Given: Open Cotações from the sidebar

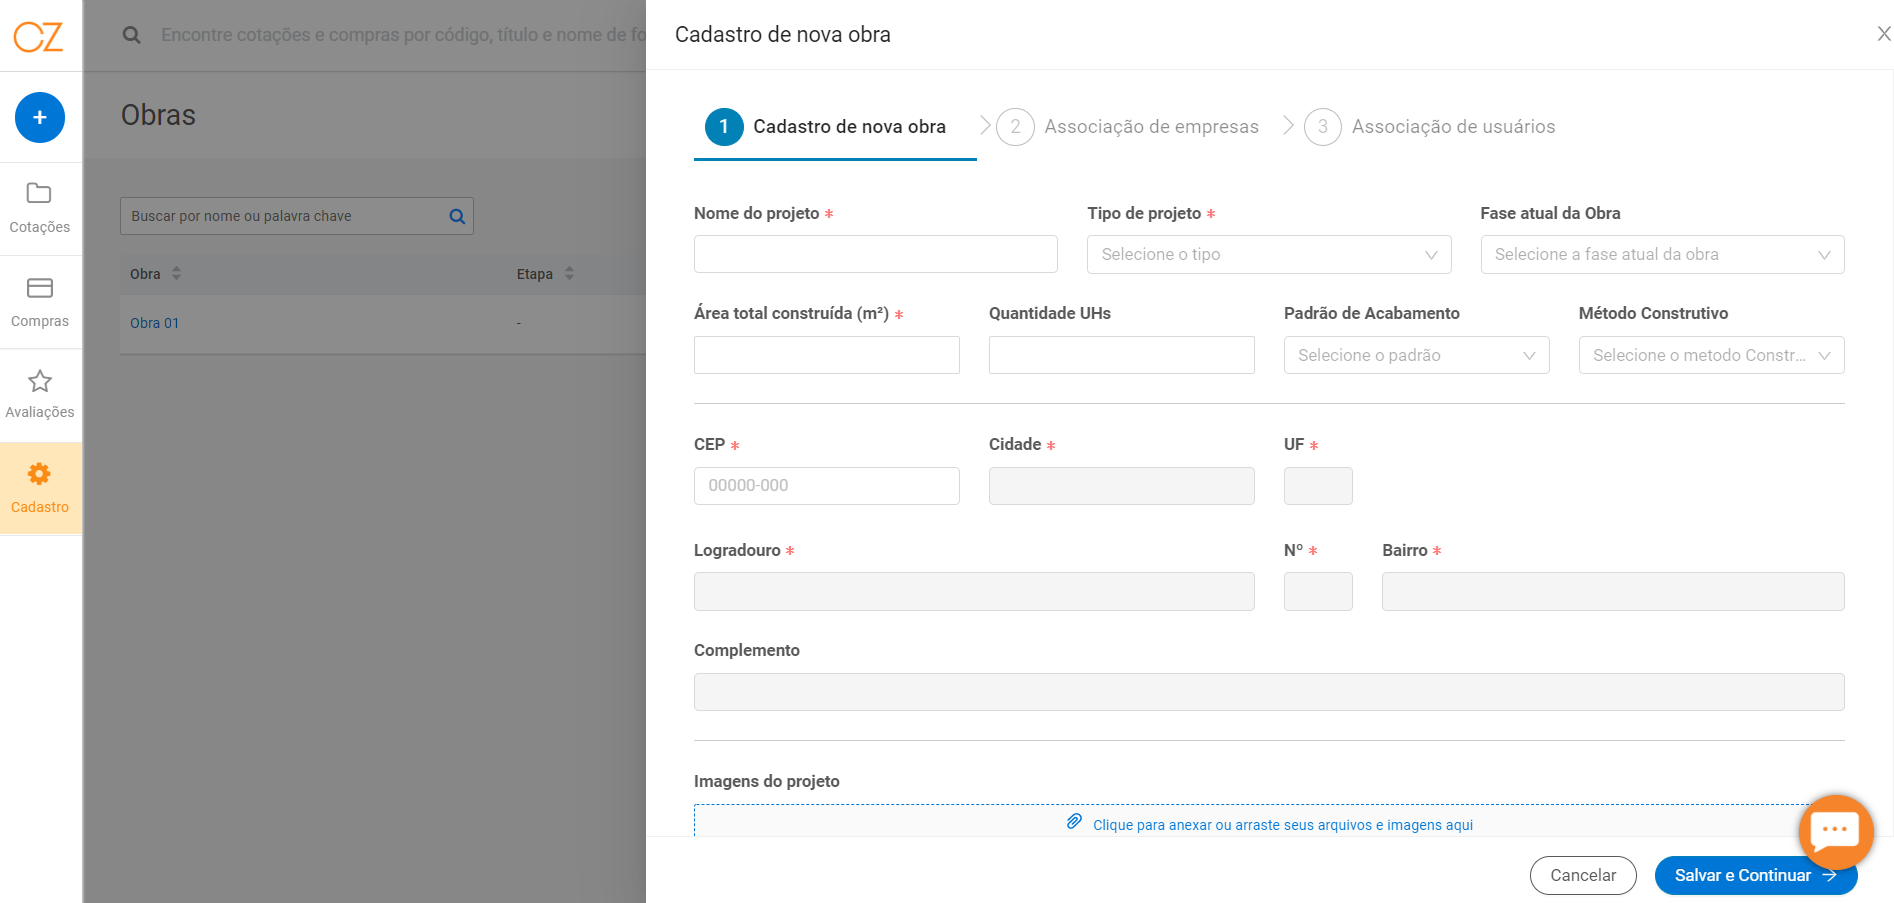Looking at the screenshot, I should tap(40, 208).
